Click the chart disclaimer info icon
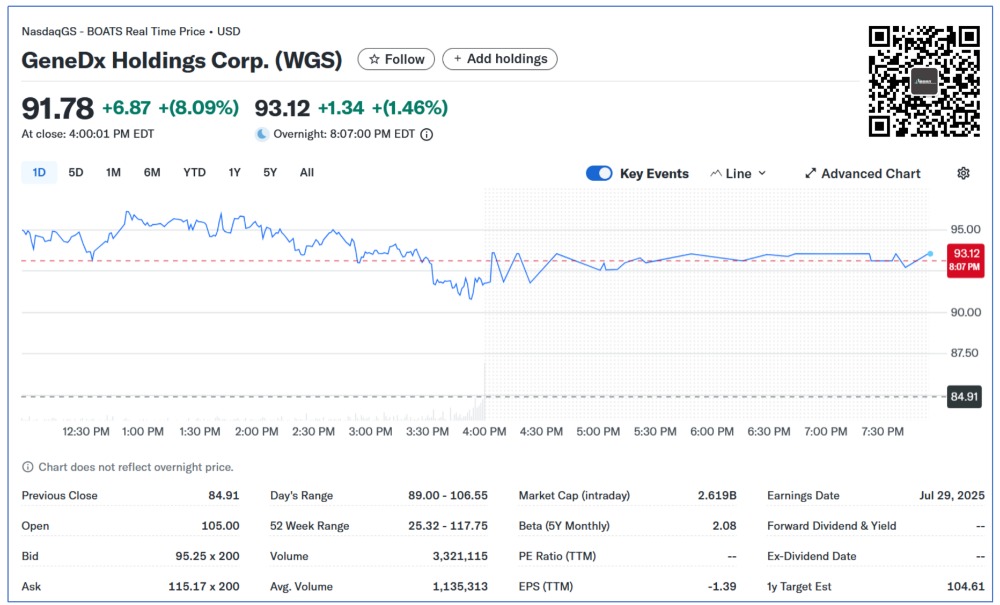Screen dimensions: 1000x605 pyautogui.click(x=27, y=467)
